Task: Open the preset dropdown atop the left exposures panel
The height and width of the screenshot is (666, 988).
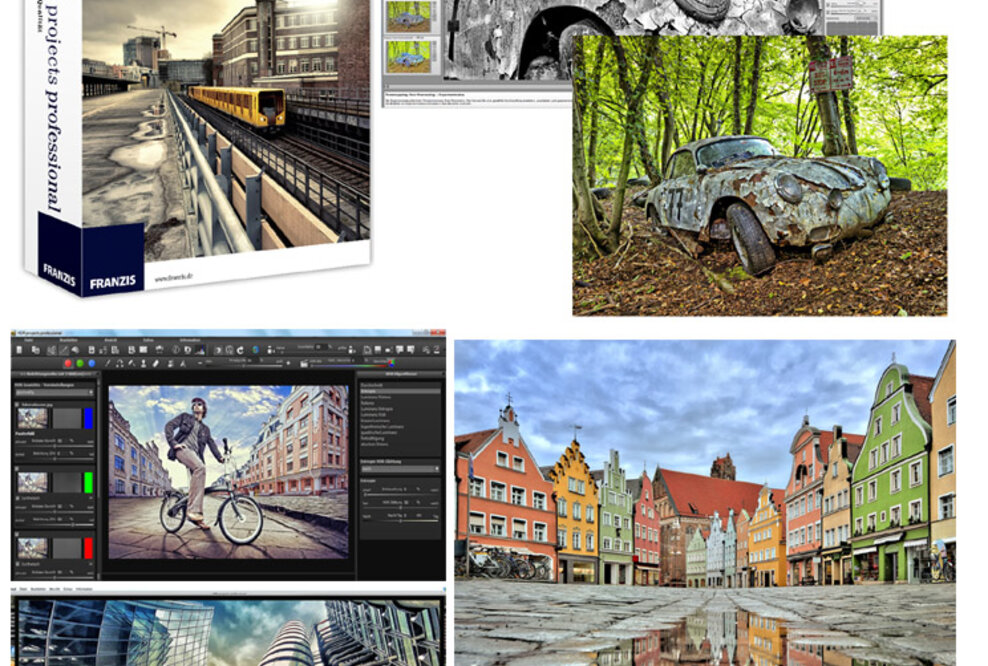Action: [x=55, y=392]
